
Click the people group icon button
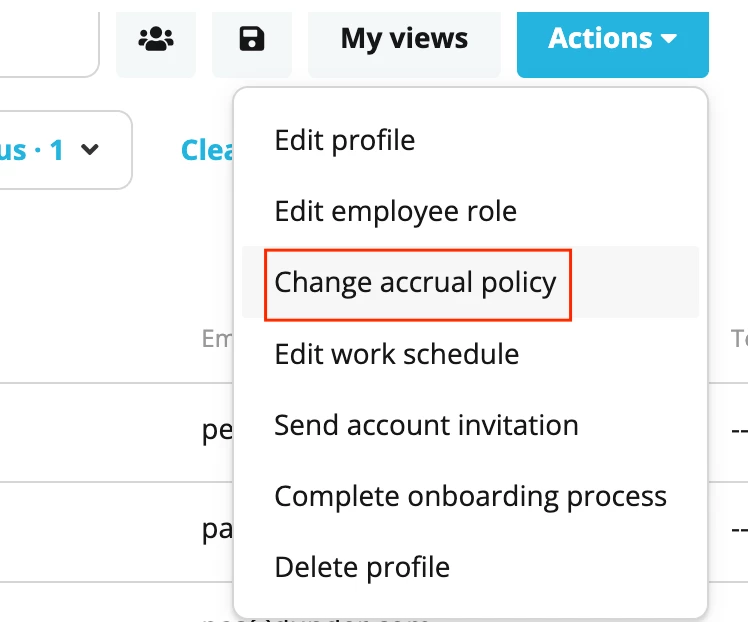(x=156, y=44)
